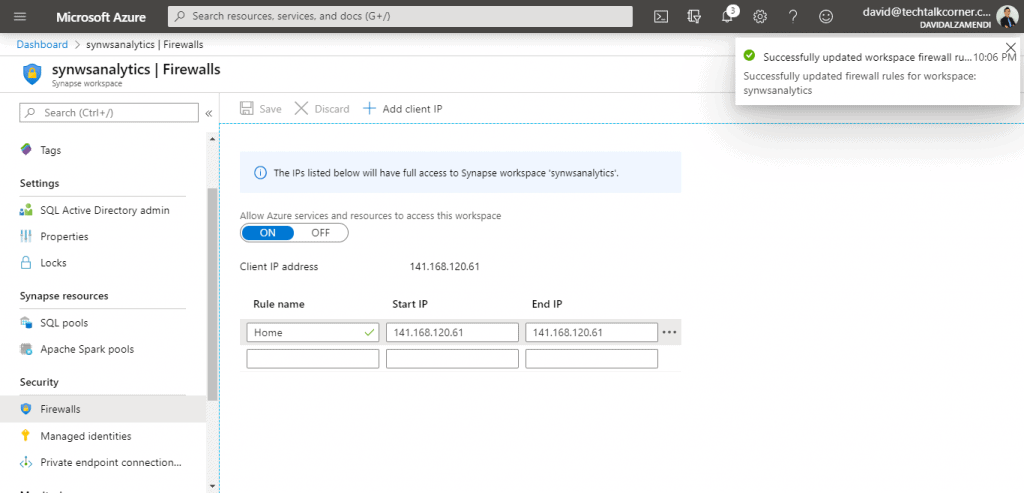The height and width of the screenshot is (493, 1024).
Task: Click the Discard button label
Action: click(332, 109)
